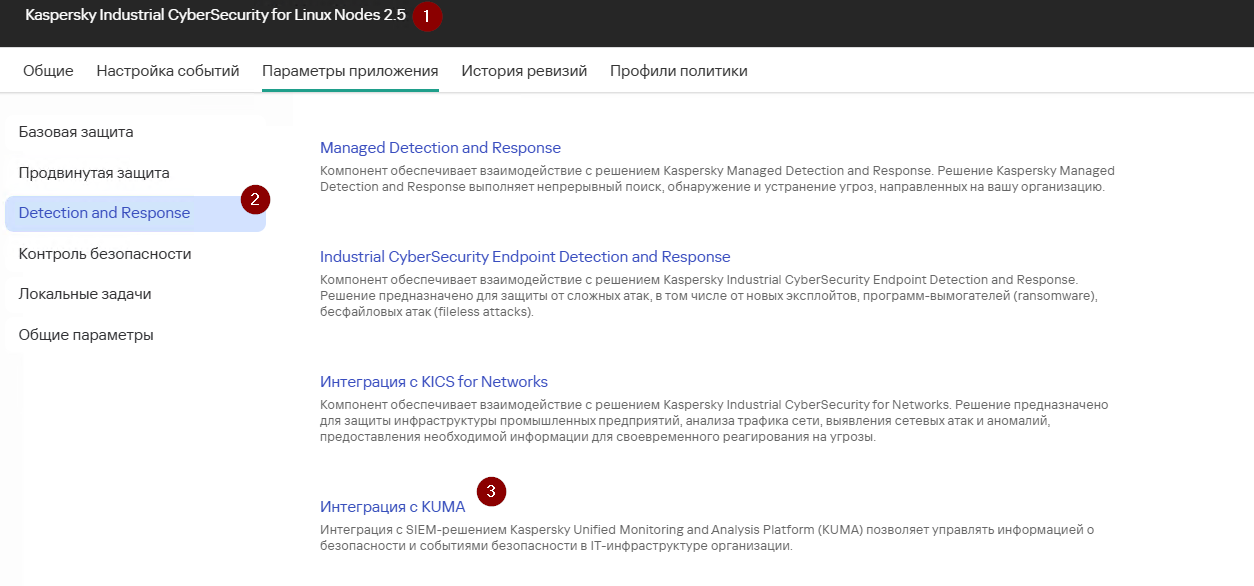This screenshot has width=1254, height=586.
Task: Click the red annotation marker numbered 2
Action: point(255,199)
